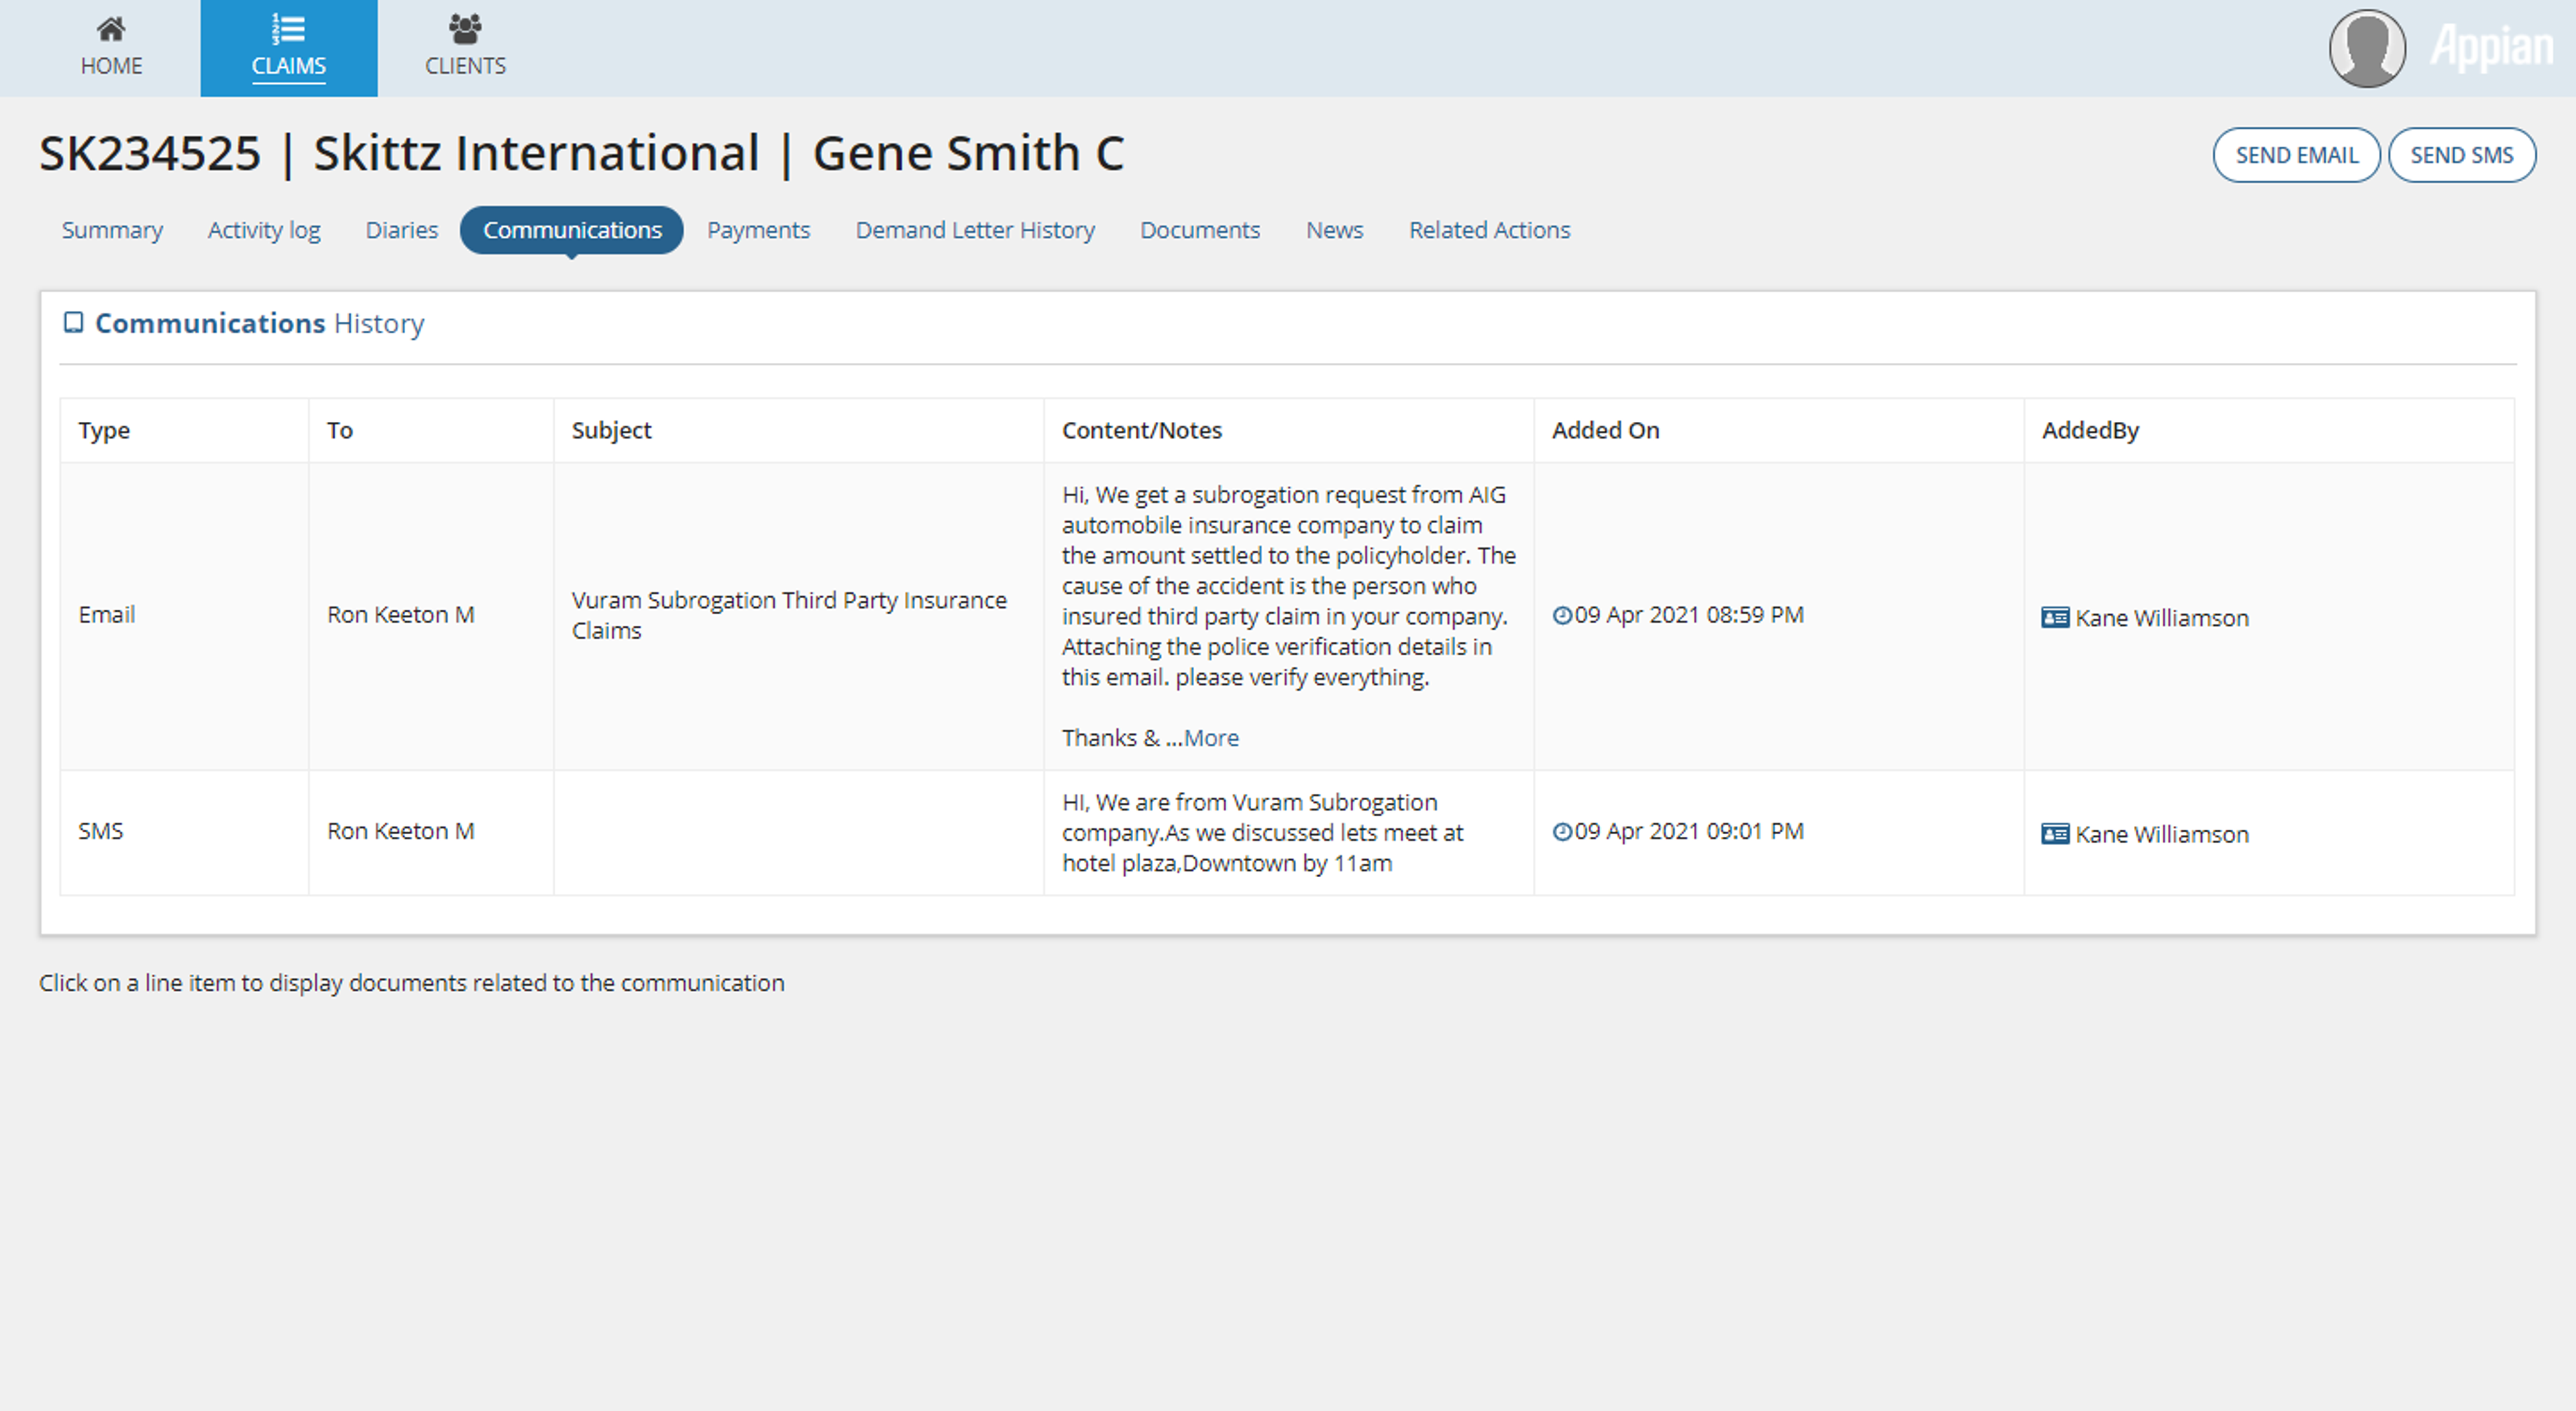2576x1411 pixels.
Task: Click Kane Williamson in the Email row
Action: tap(2161, 618)
